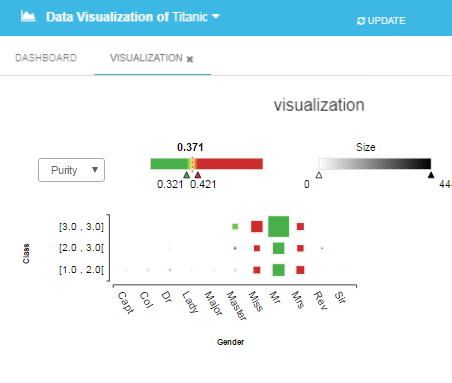Click the Class y-axis title

(x=26, y=254)
